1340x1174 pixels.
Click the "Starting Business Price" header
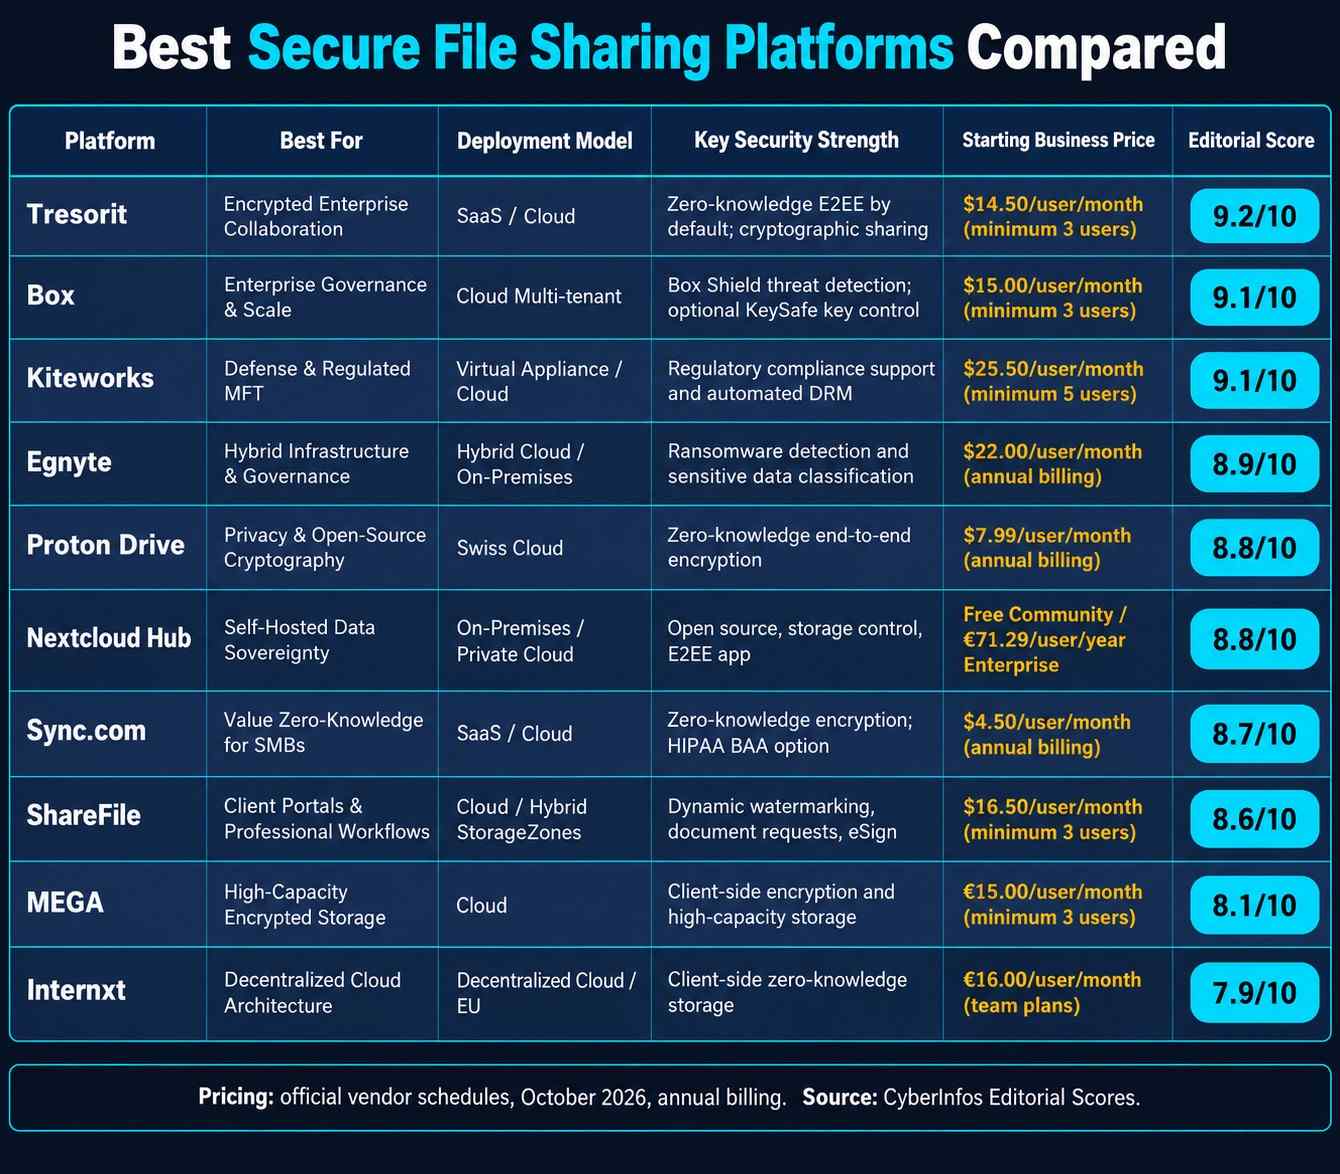[1058, 140]
